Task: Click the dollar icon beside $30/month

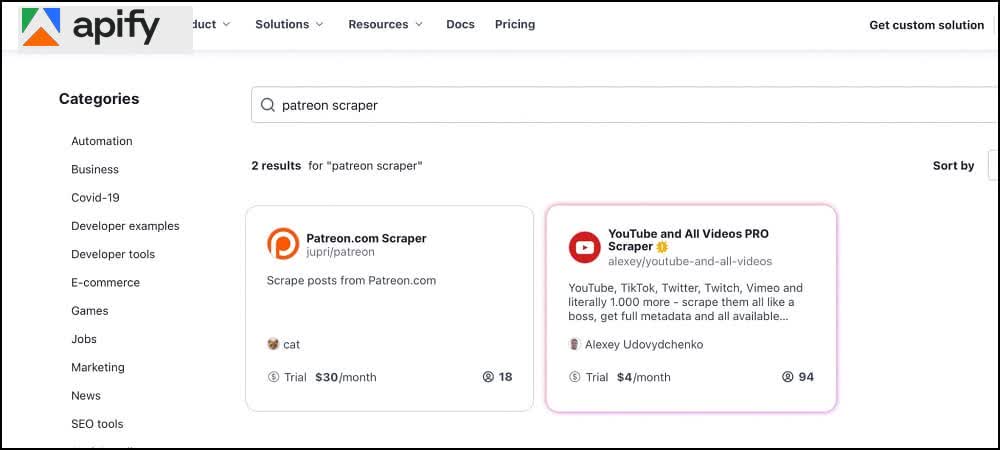Action: (274, 377)
